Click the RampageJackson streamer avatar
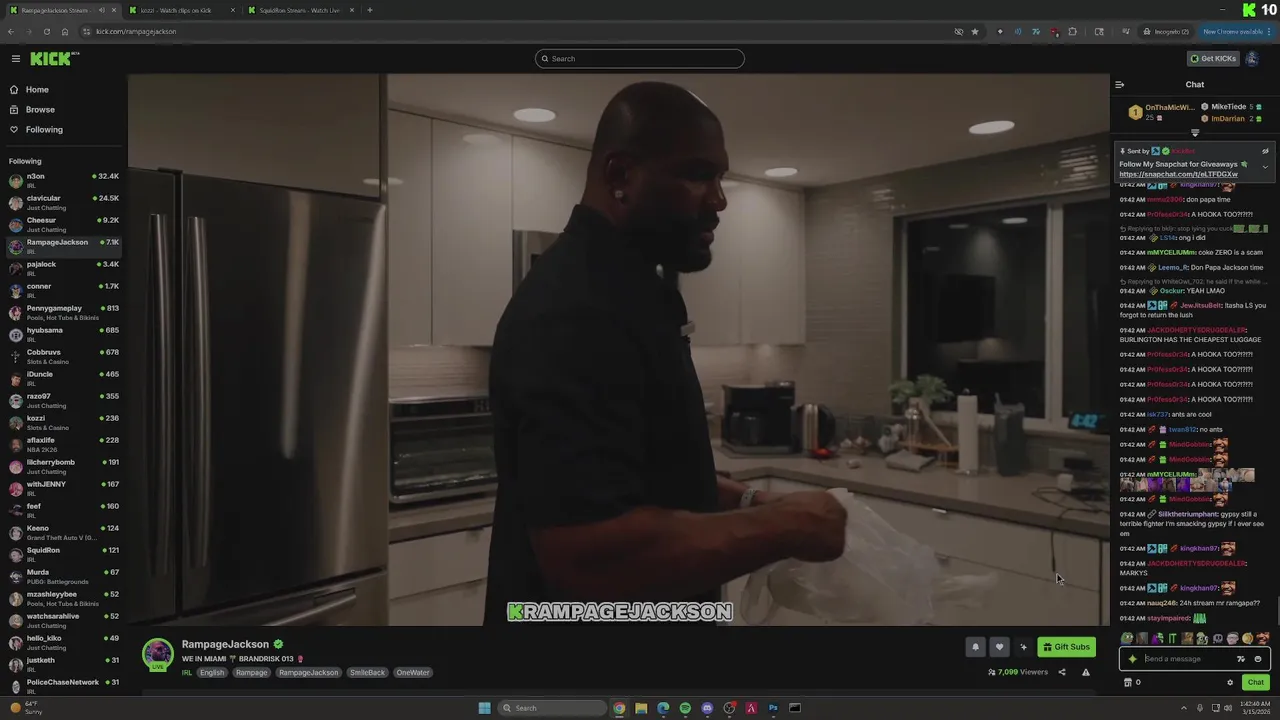This screenshot has height=720, width=1280. (x=157, y=654)
